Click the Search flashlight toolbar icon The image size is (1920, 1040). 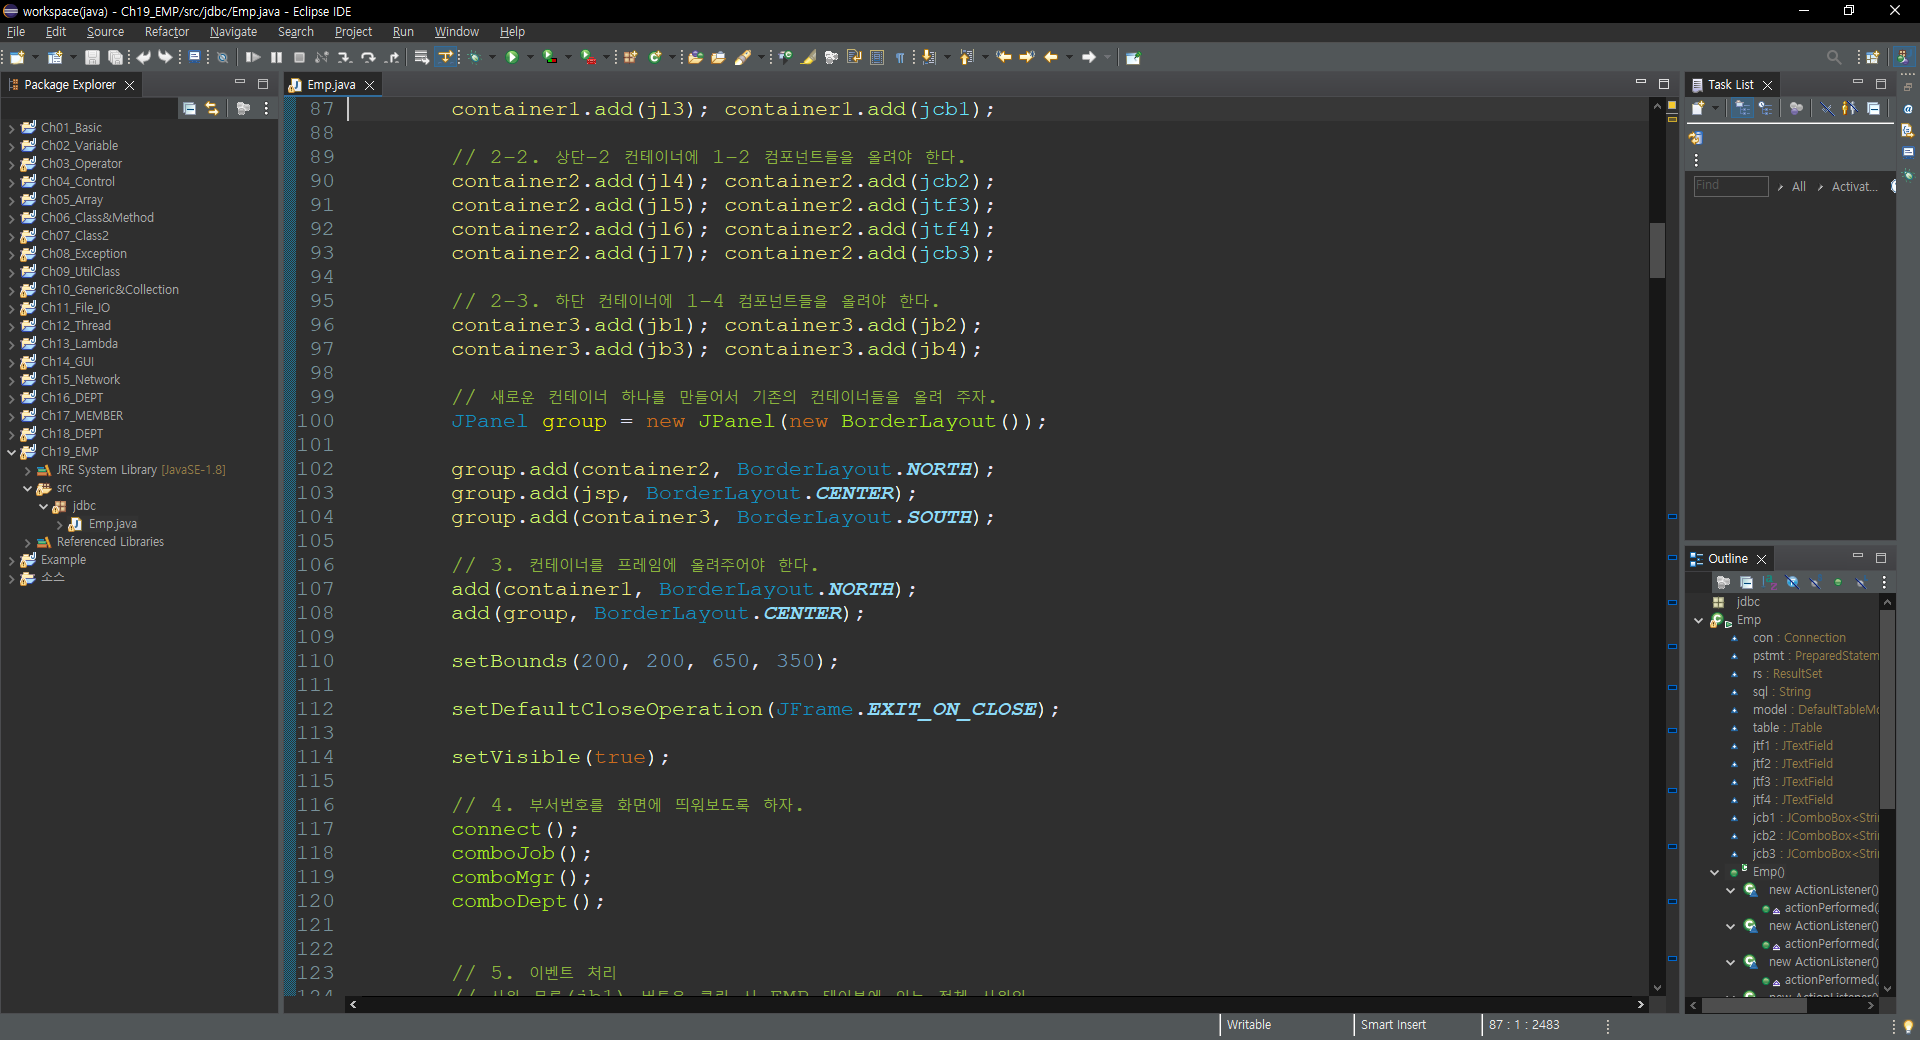coord(743,58)
